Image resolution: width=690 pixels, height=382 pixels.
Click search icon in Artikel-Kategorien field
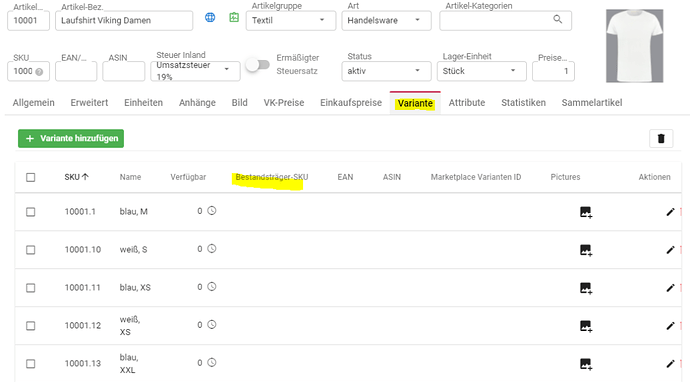click(558, 19)
